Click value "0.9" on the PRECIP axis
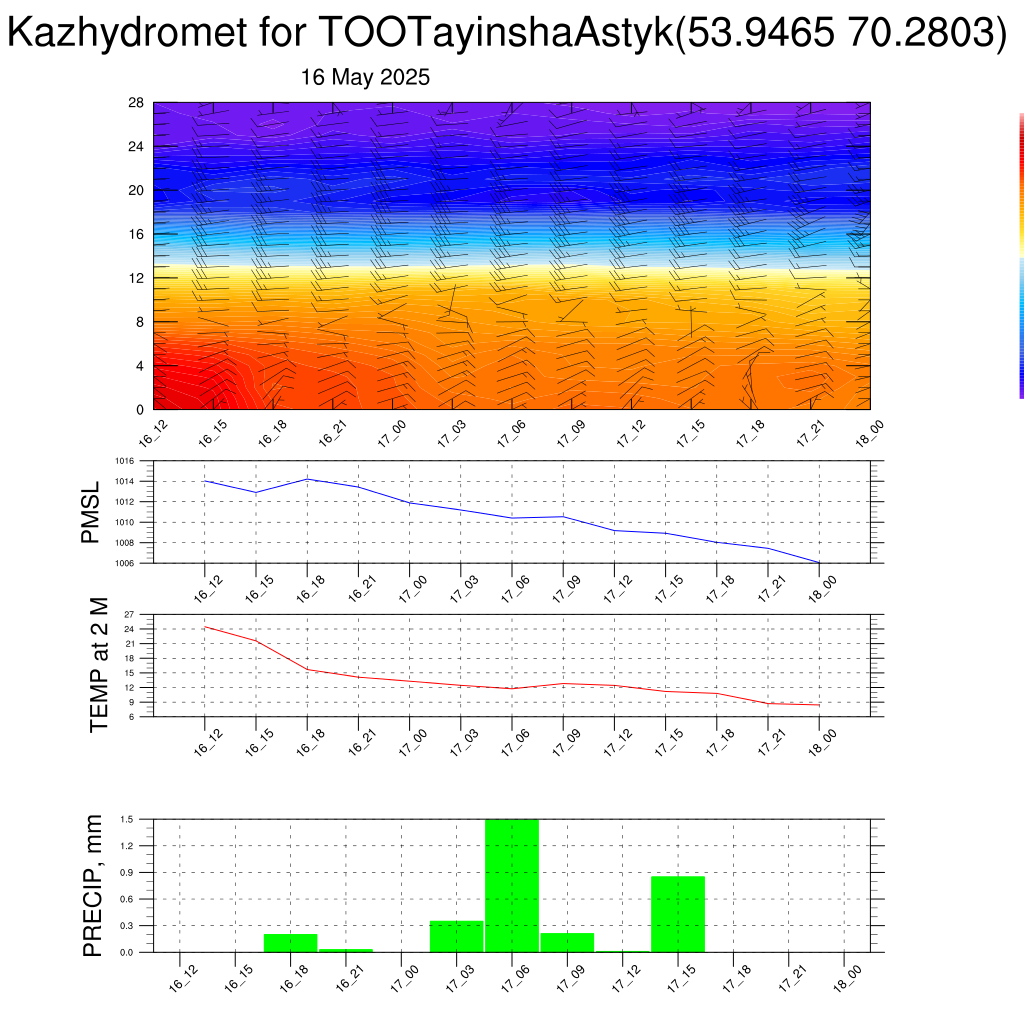The width and height of the screenshot is (1024, 1024). (x=127, y=872)
